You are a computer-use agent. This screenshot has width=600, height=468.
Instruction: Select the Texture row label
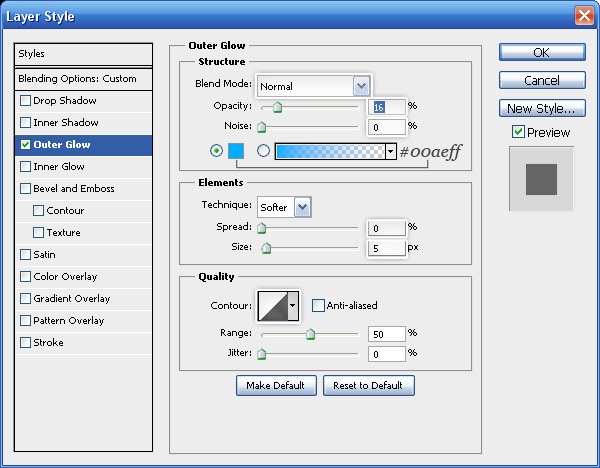(x=64, y=233)
